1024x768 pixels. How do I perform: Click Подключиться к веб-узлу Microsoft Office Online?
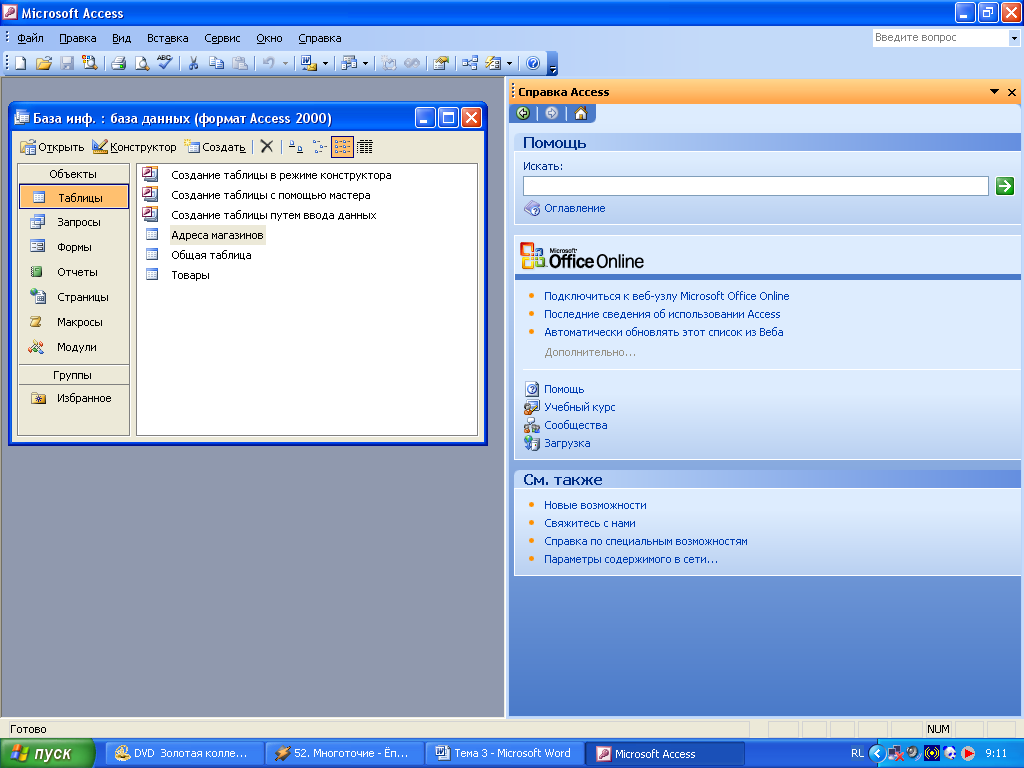[x=667, y=296]
